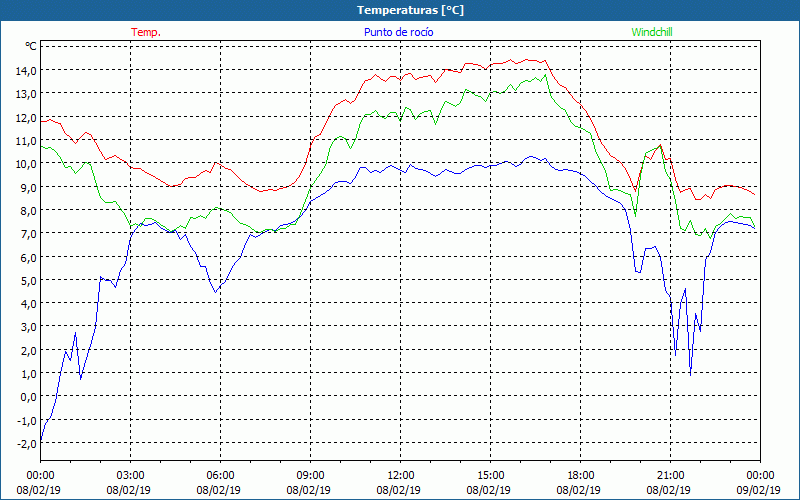Click the 08/02/19 date under 12:00
This screenshot has height=500, width=800.
398,490
